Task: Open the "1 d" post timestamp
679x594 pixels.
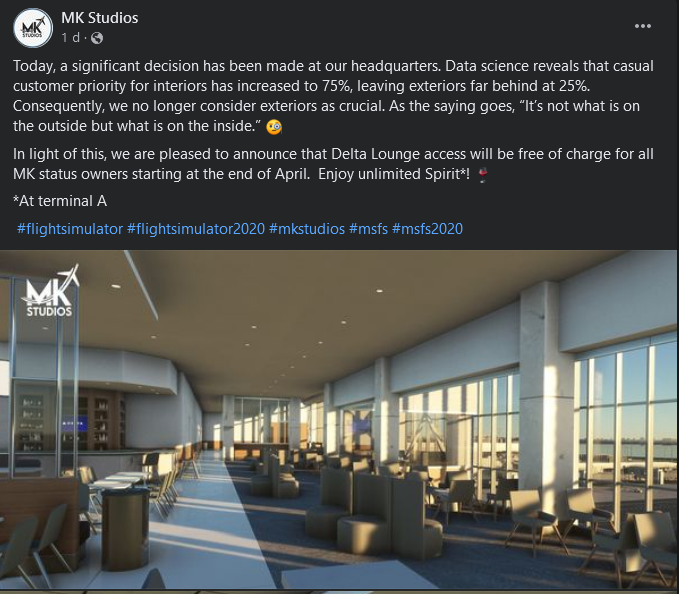Action: [70, 38]
